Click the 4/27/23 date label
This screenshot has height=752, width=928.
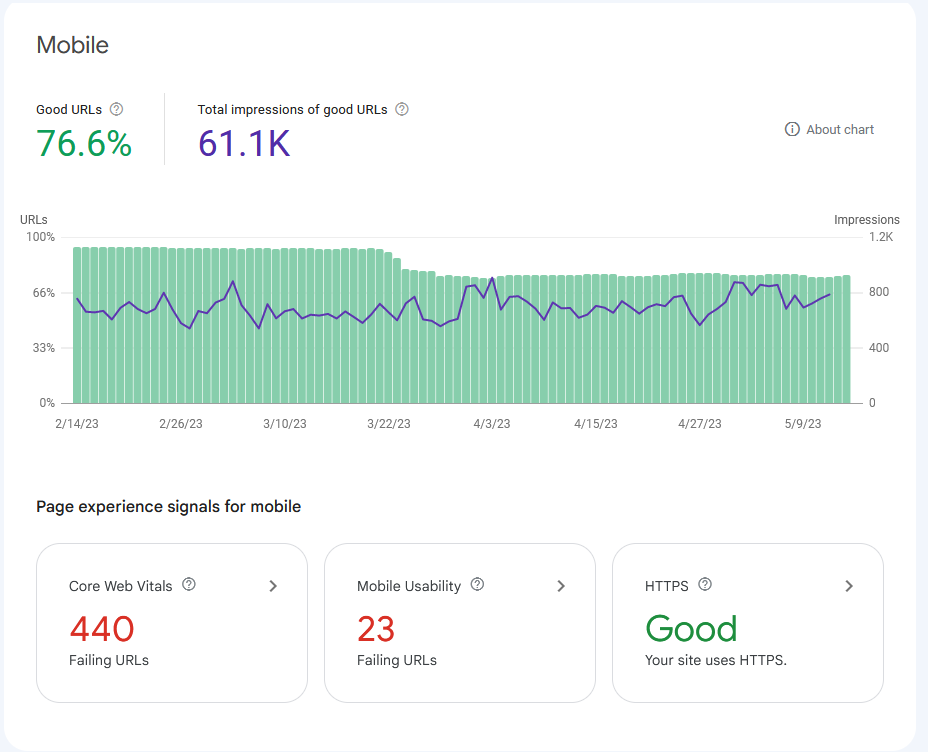point(700,424)
